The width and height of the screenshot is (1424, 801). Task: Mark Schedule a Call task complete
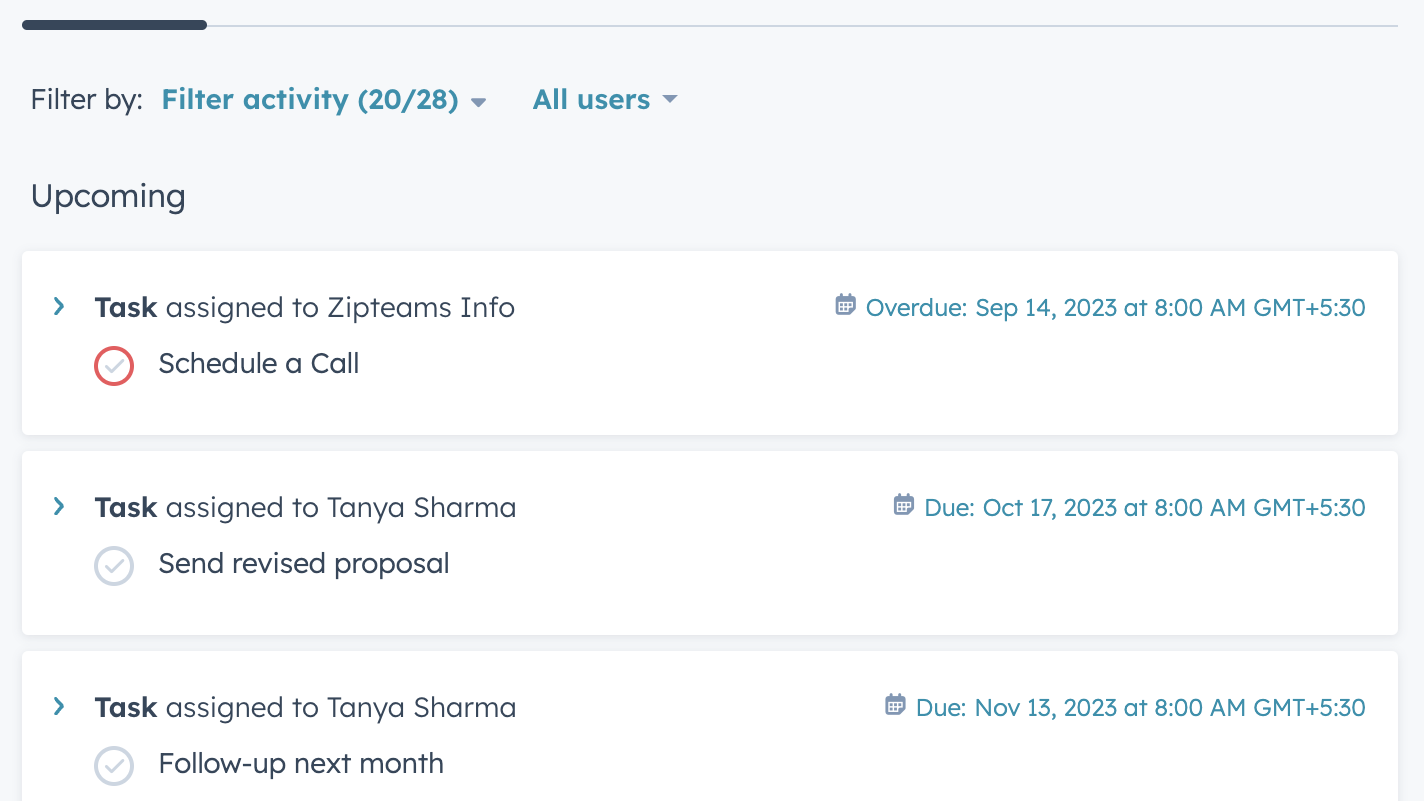point(114,365)
